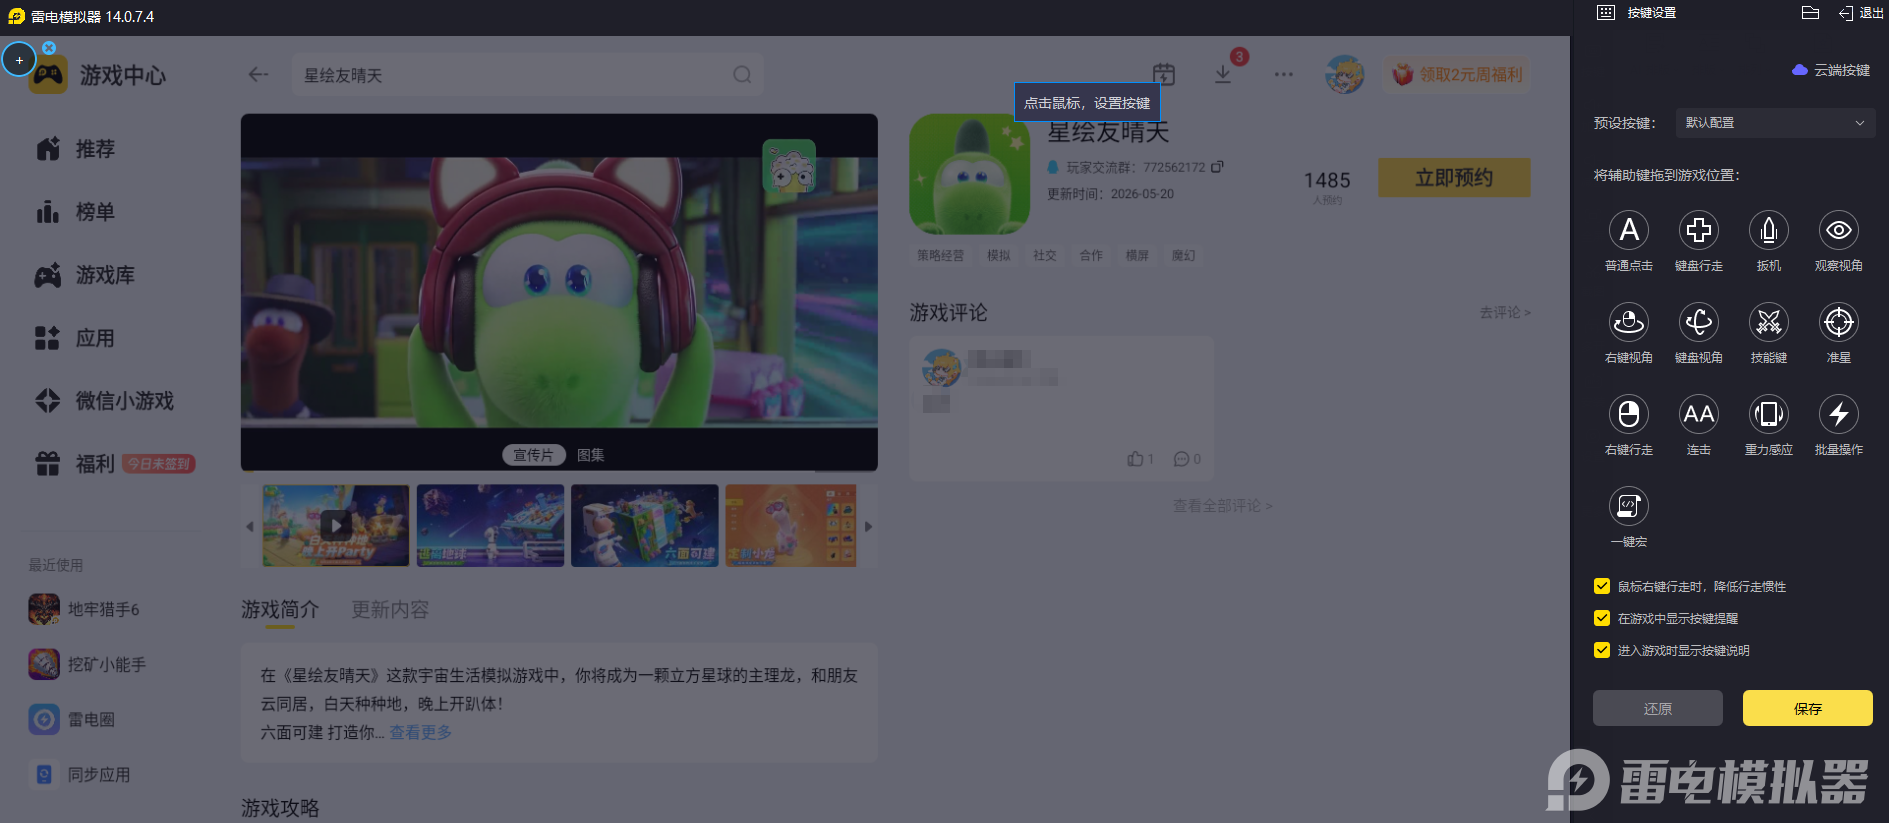Click the comment reply icon on review
Image resolution: width=1889 pixels, height=823 pixels.
(x=1181, y=459)
